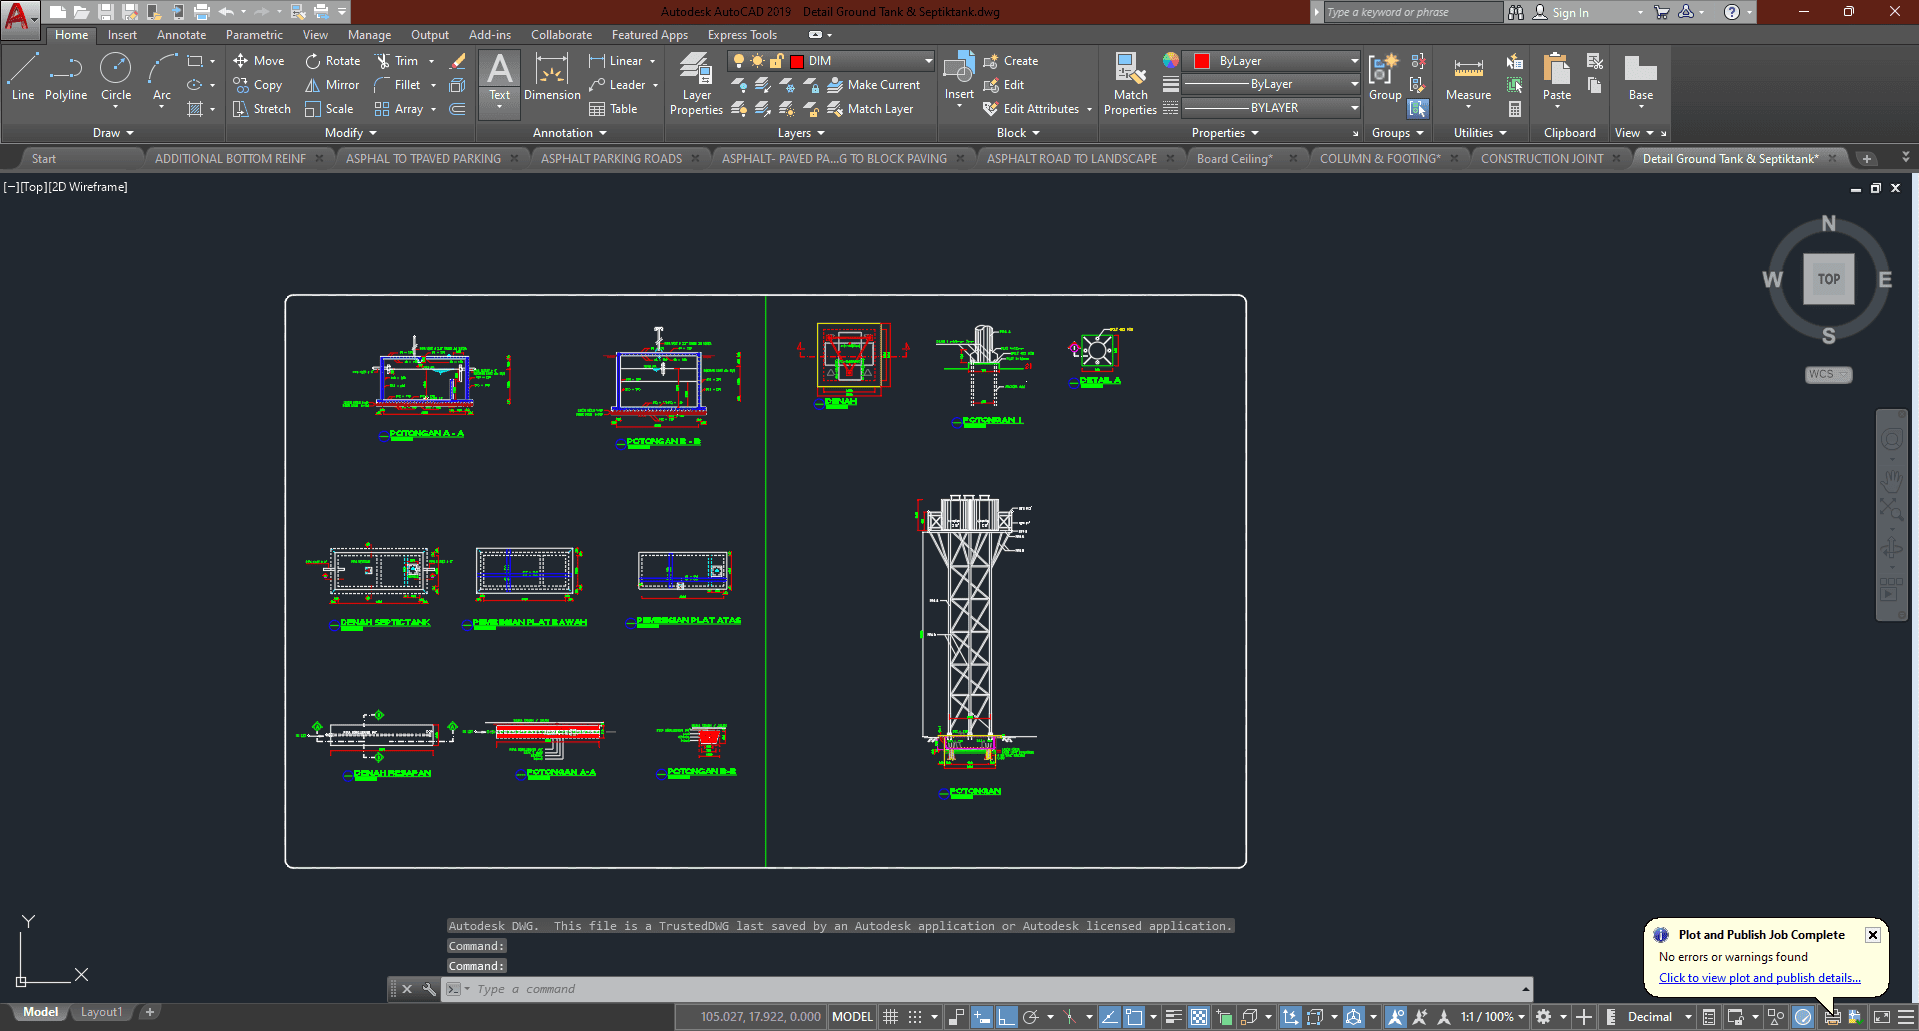1919x1031 pixels.
Task: Choose the Mirror modify tool
Action: pos(332,85)
